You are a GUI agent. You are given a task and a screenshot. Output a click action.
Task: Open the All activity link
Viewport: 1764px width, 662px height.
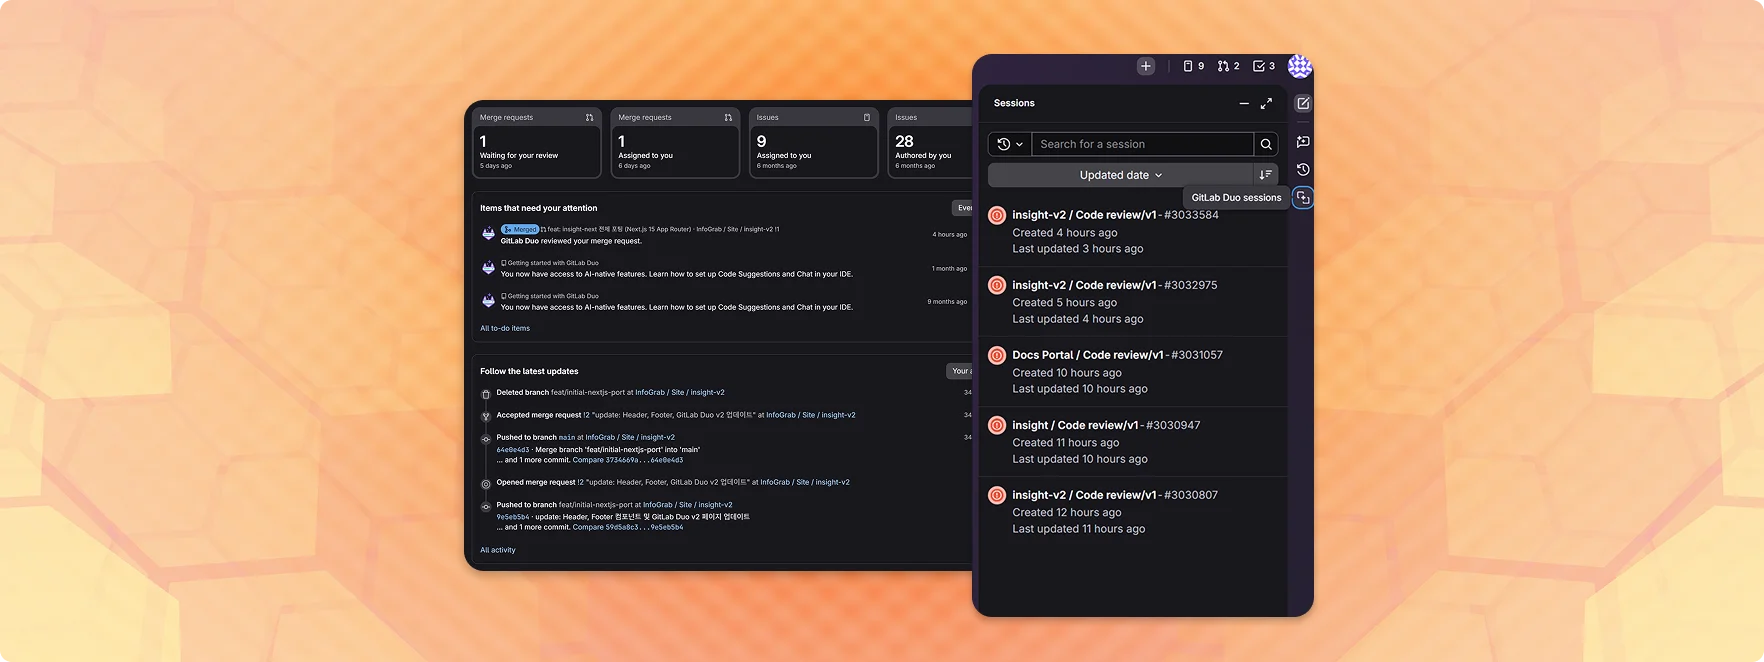[498, 550]
